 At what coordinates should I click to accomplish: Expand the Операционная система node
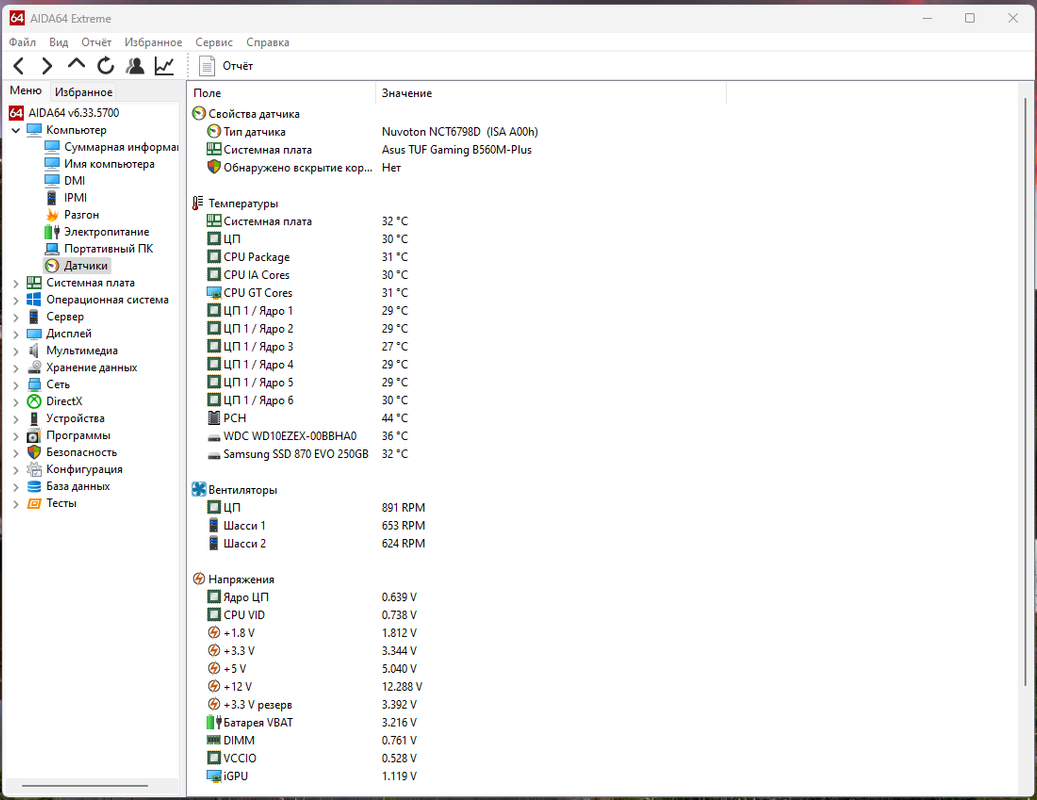[16, 300]
